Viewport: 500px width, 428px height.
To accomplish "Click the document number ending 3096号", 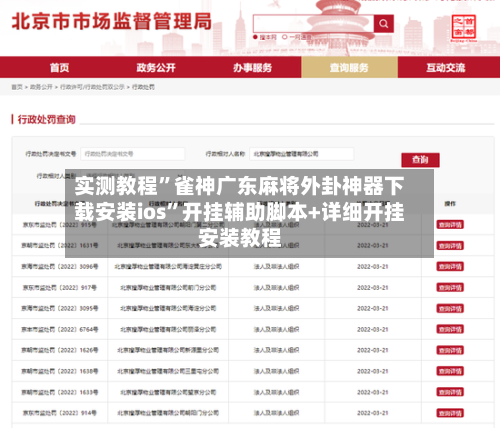I will (x=60, y=267).
